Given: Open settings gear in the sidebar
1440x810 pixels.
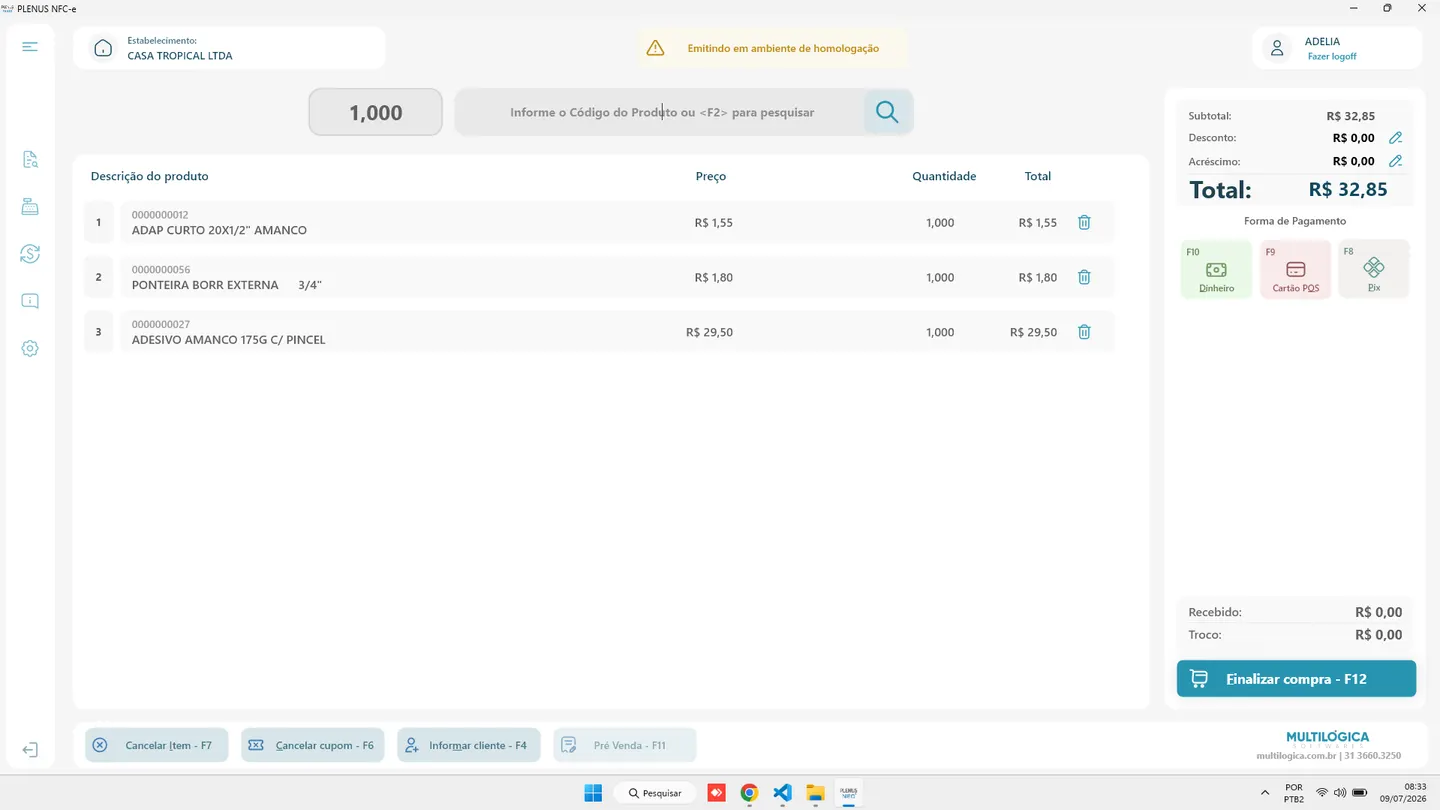Looking at the screenshot, I should tap(30, 349).
